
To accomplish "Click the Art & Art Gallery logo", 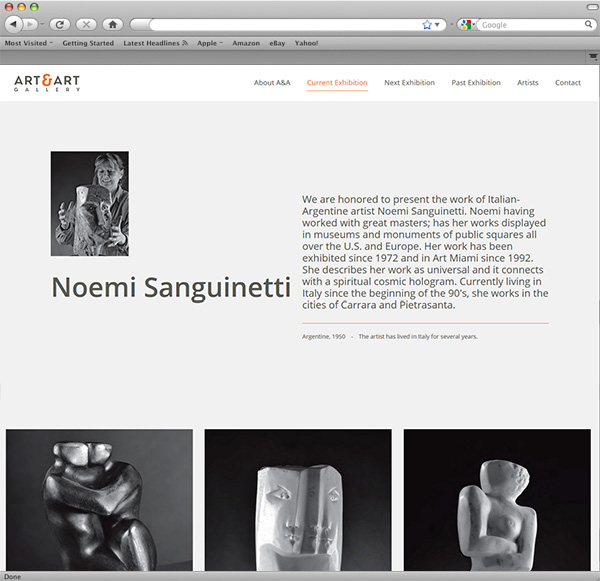I will tap(47, 83).
